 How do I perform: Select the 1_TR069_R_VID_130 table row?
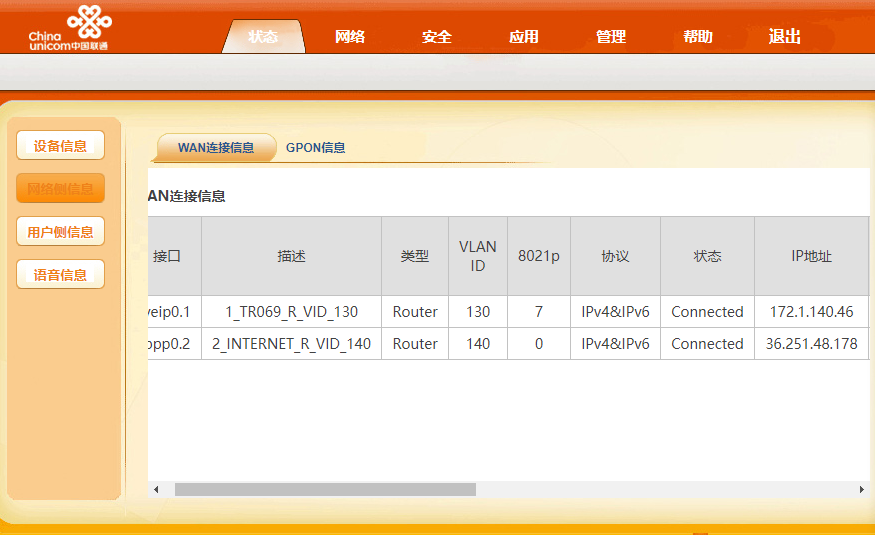pos(508,312)
